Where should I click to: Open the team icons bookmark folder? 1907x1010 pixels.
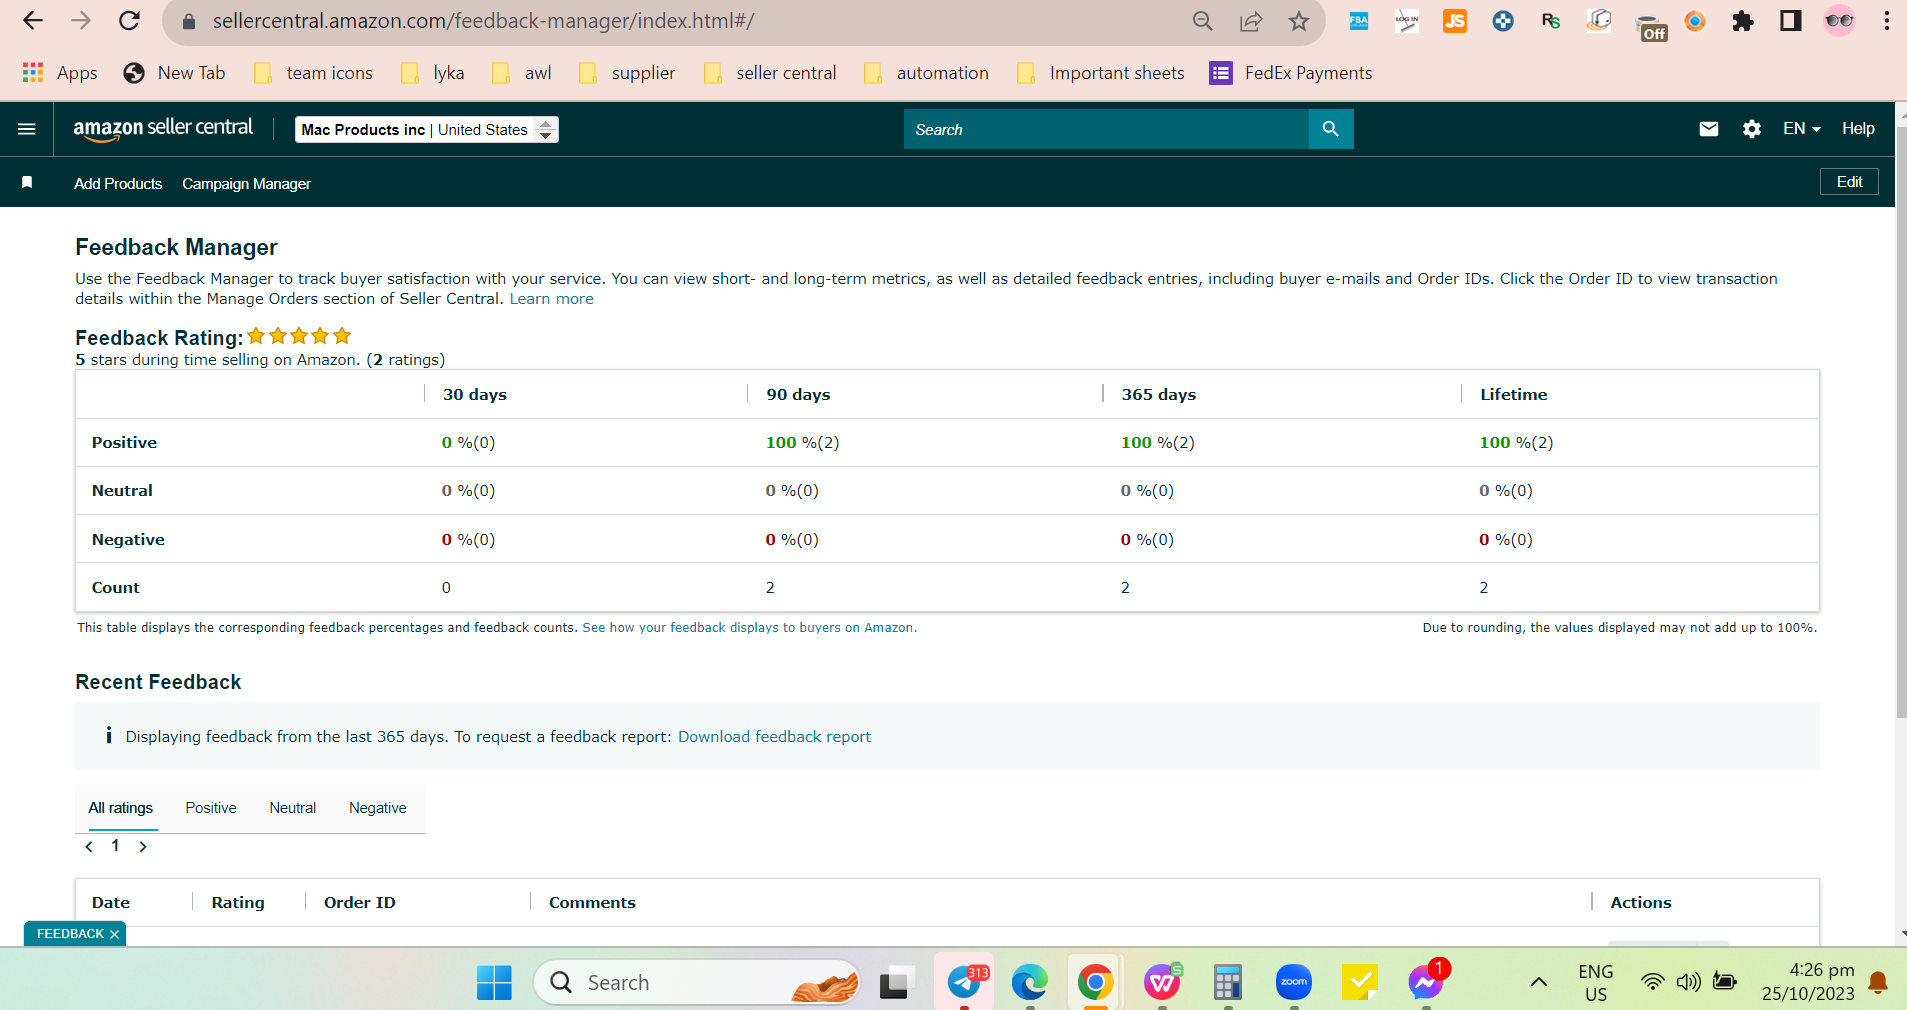(313, 73)
